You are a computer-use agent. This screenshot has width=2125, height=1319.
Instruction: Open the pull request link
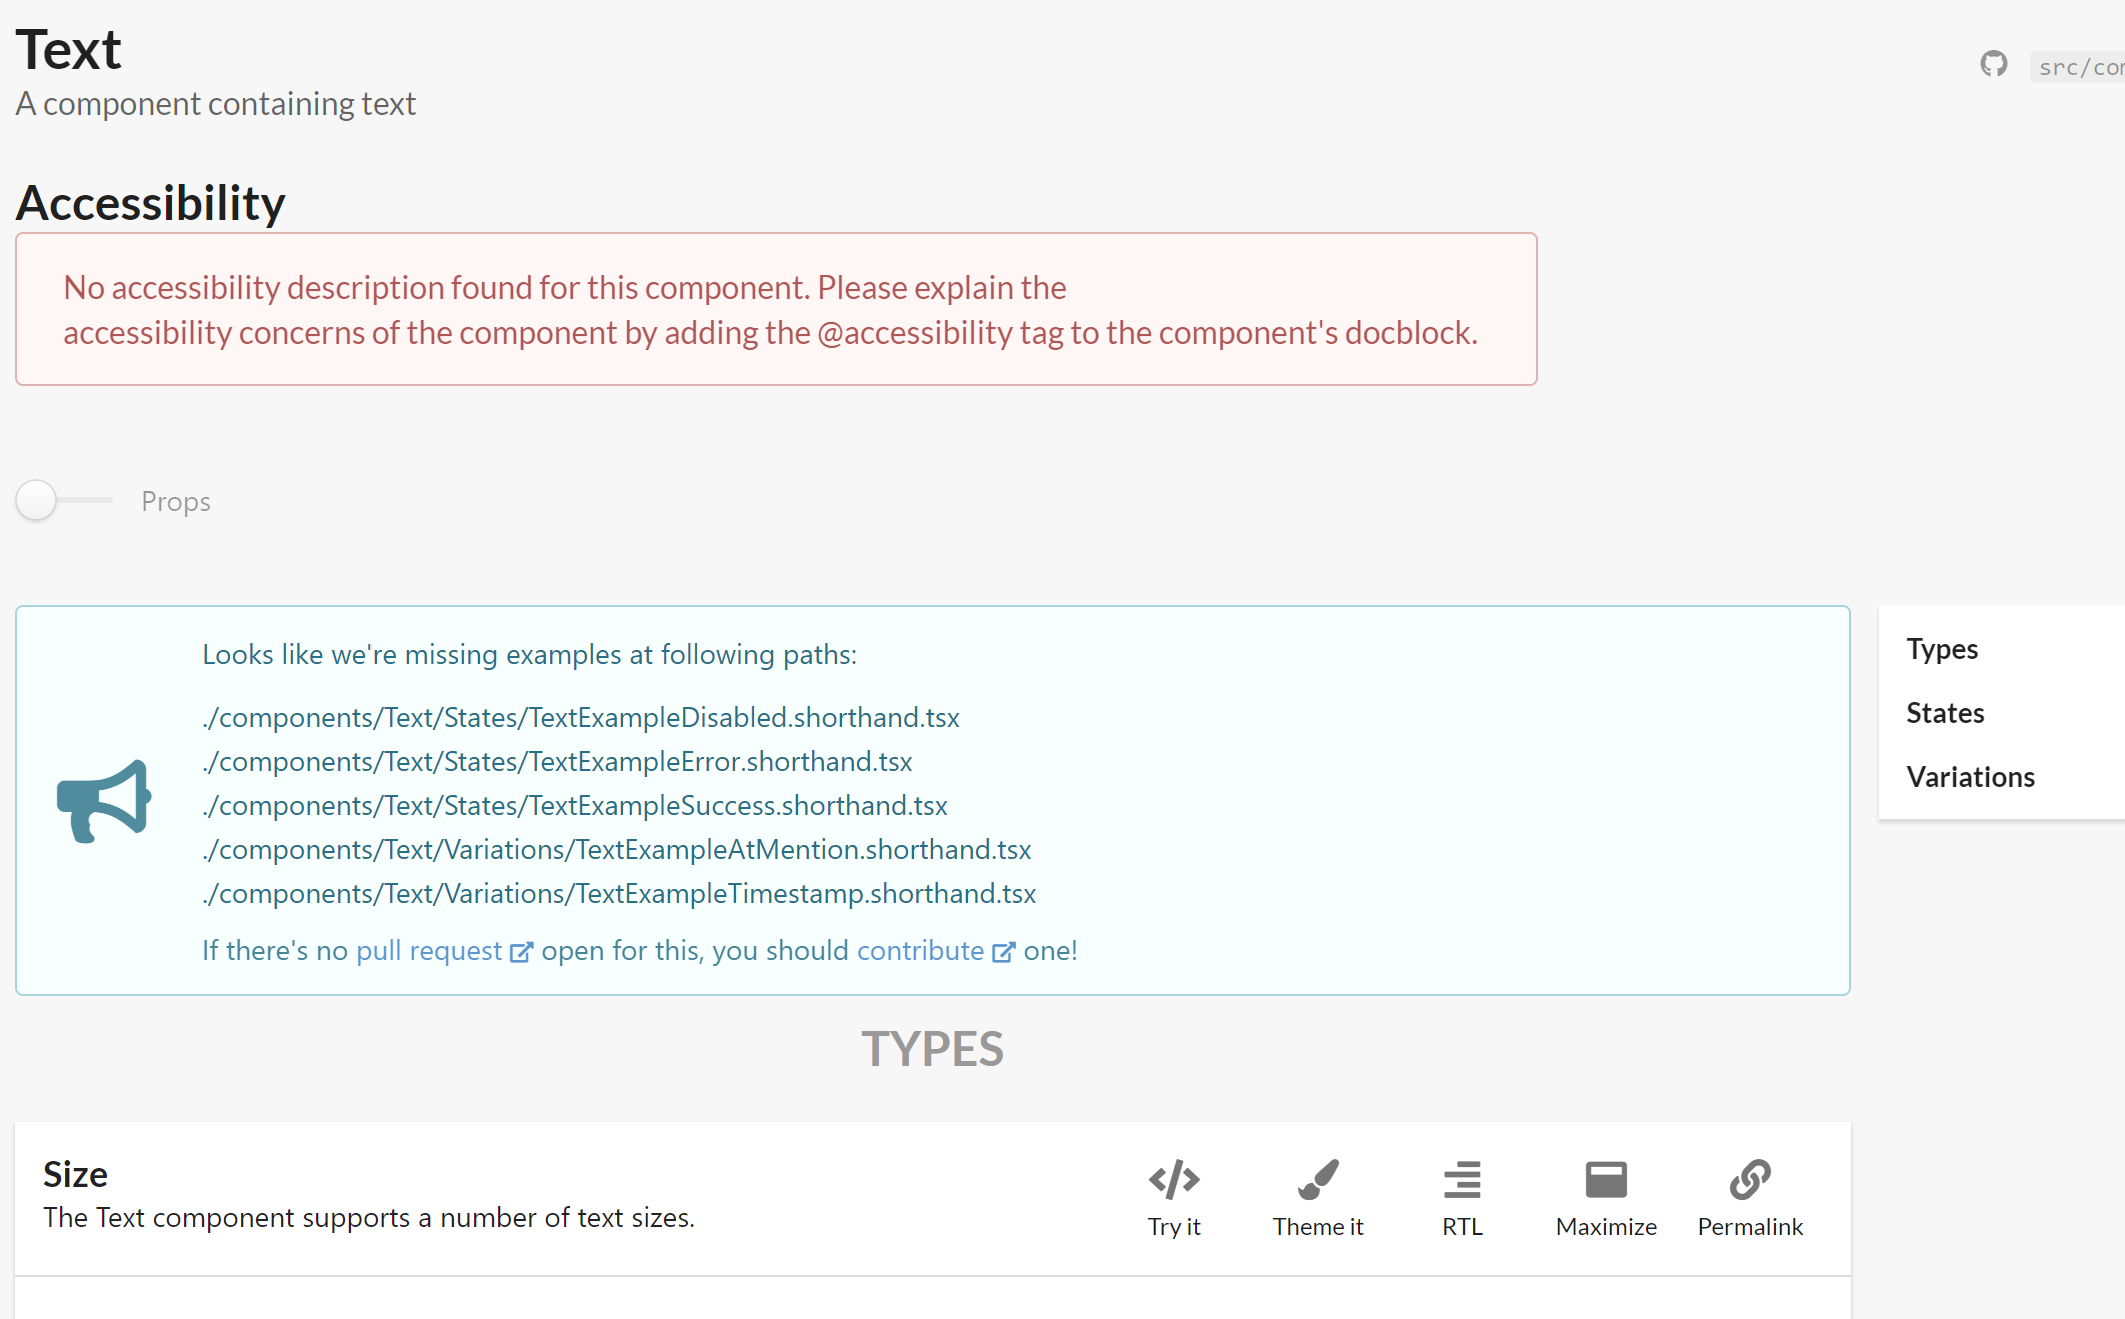(429, 951)
